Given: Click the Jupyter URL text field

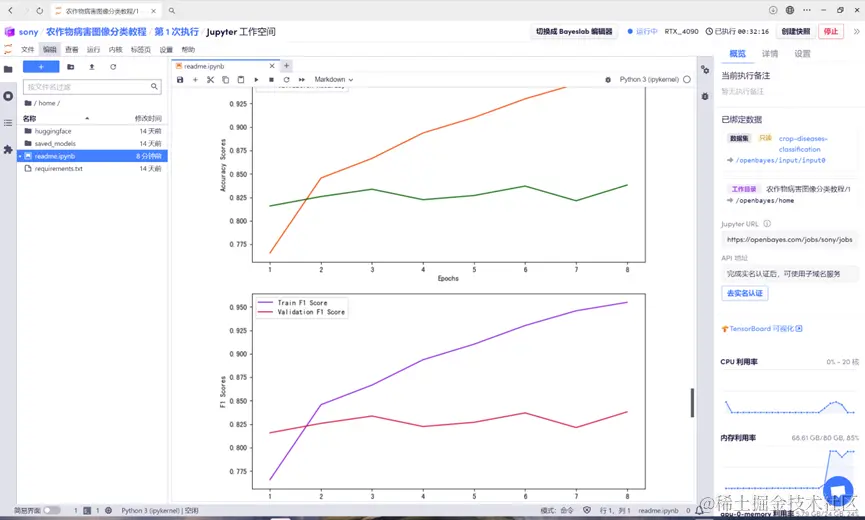Looking at the screenshot, I should (x=789, y=239).
